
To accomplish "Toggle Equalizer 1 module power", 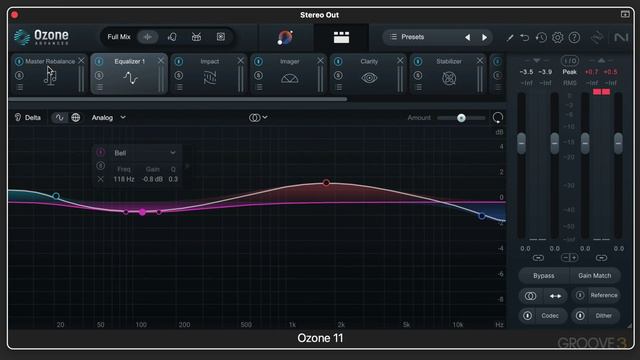I will [99, 62].
